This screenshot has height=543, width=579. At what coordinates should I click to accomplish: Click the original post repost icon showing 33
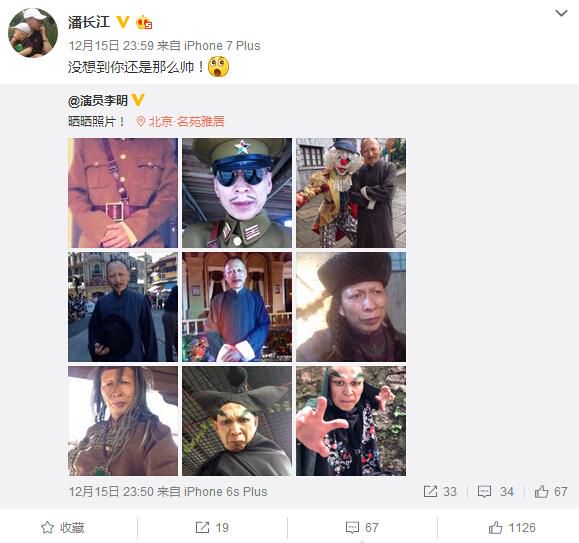pyautogui.click(x=430, y=491)
